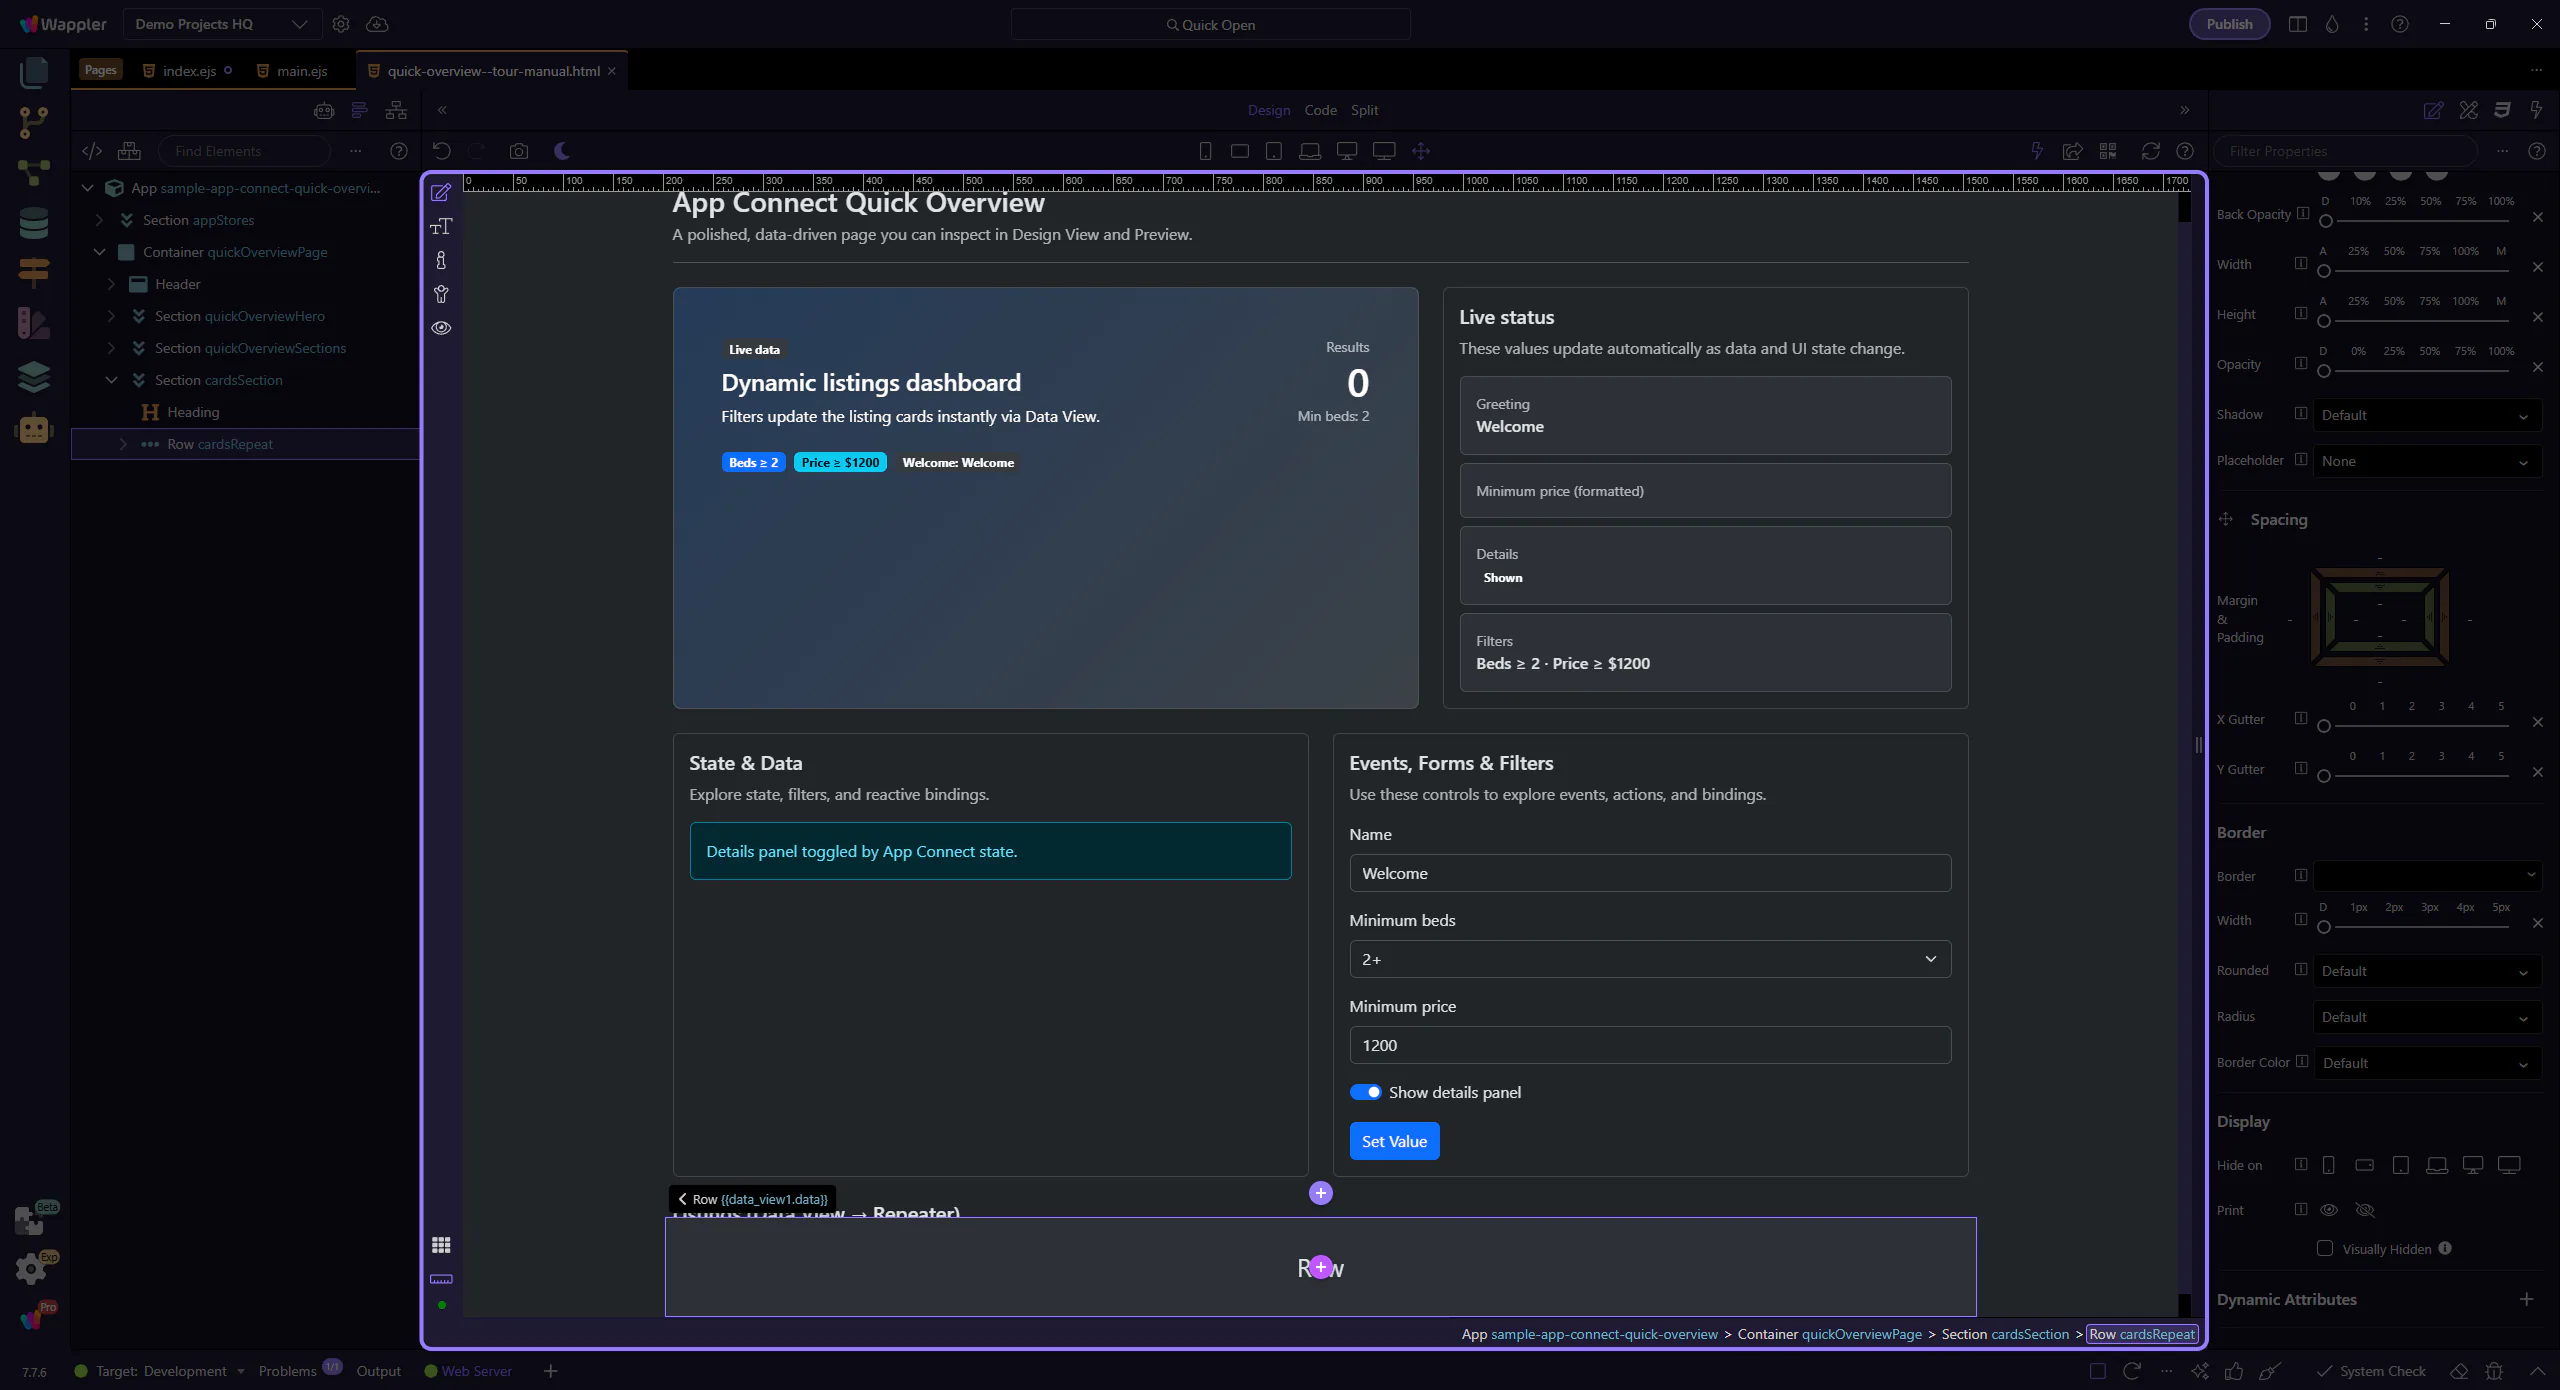The height and width of the screenshot is (1390, 2560).
Task: Take a snapshot with the camera icon
Action: [518, 151]
